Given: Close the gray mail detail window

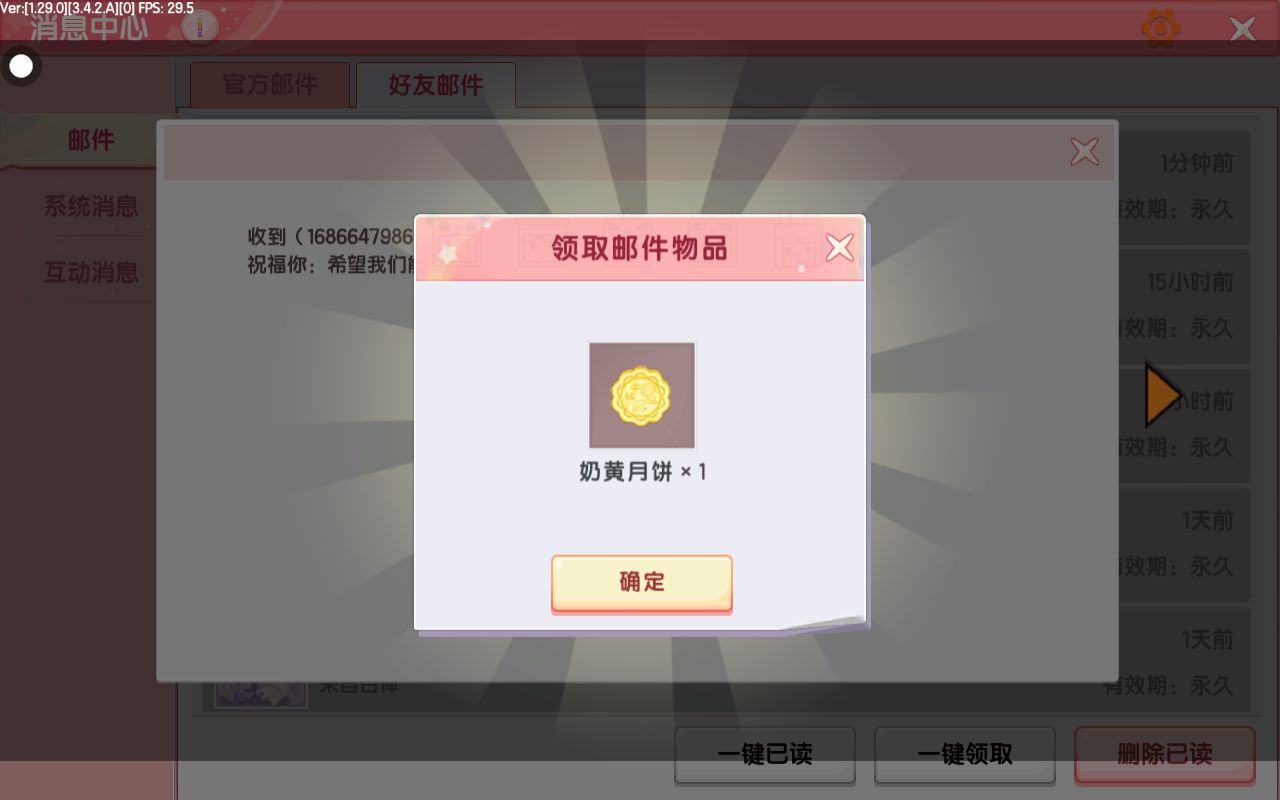Looking at the screenshot, I should (x=1085, y=152).
